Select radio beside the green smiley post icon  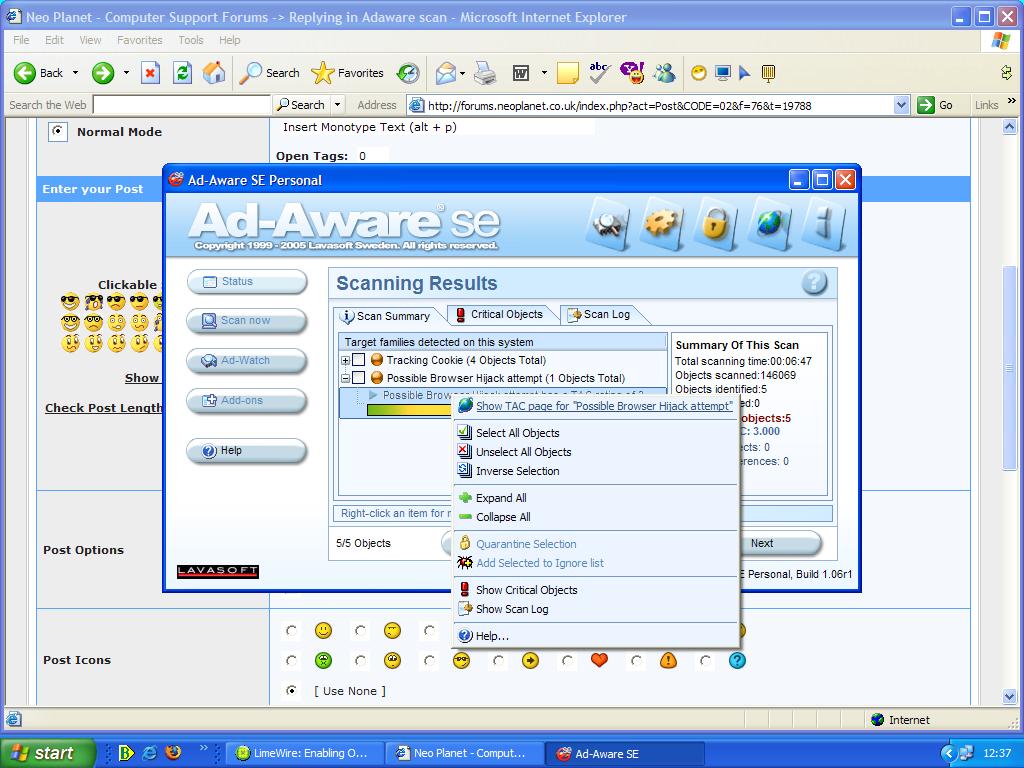coord(291,660)
